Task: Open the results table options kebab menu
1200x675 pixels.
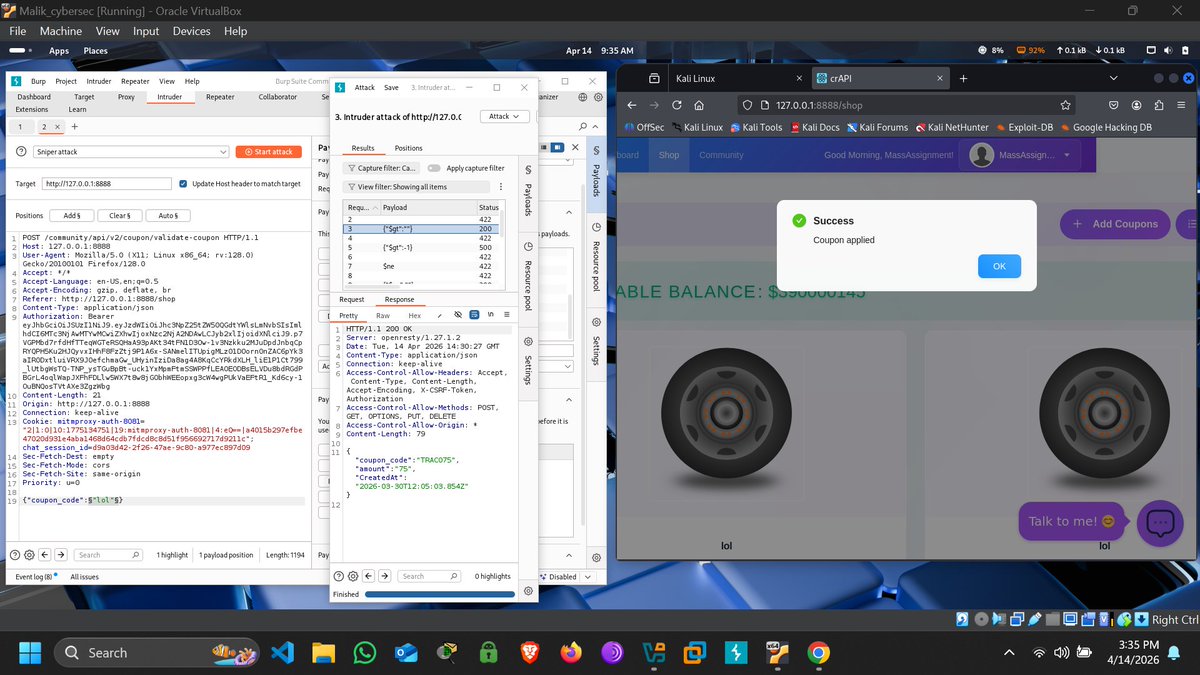Action: tap(500, 187)
